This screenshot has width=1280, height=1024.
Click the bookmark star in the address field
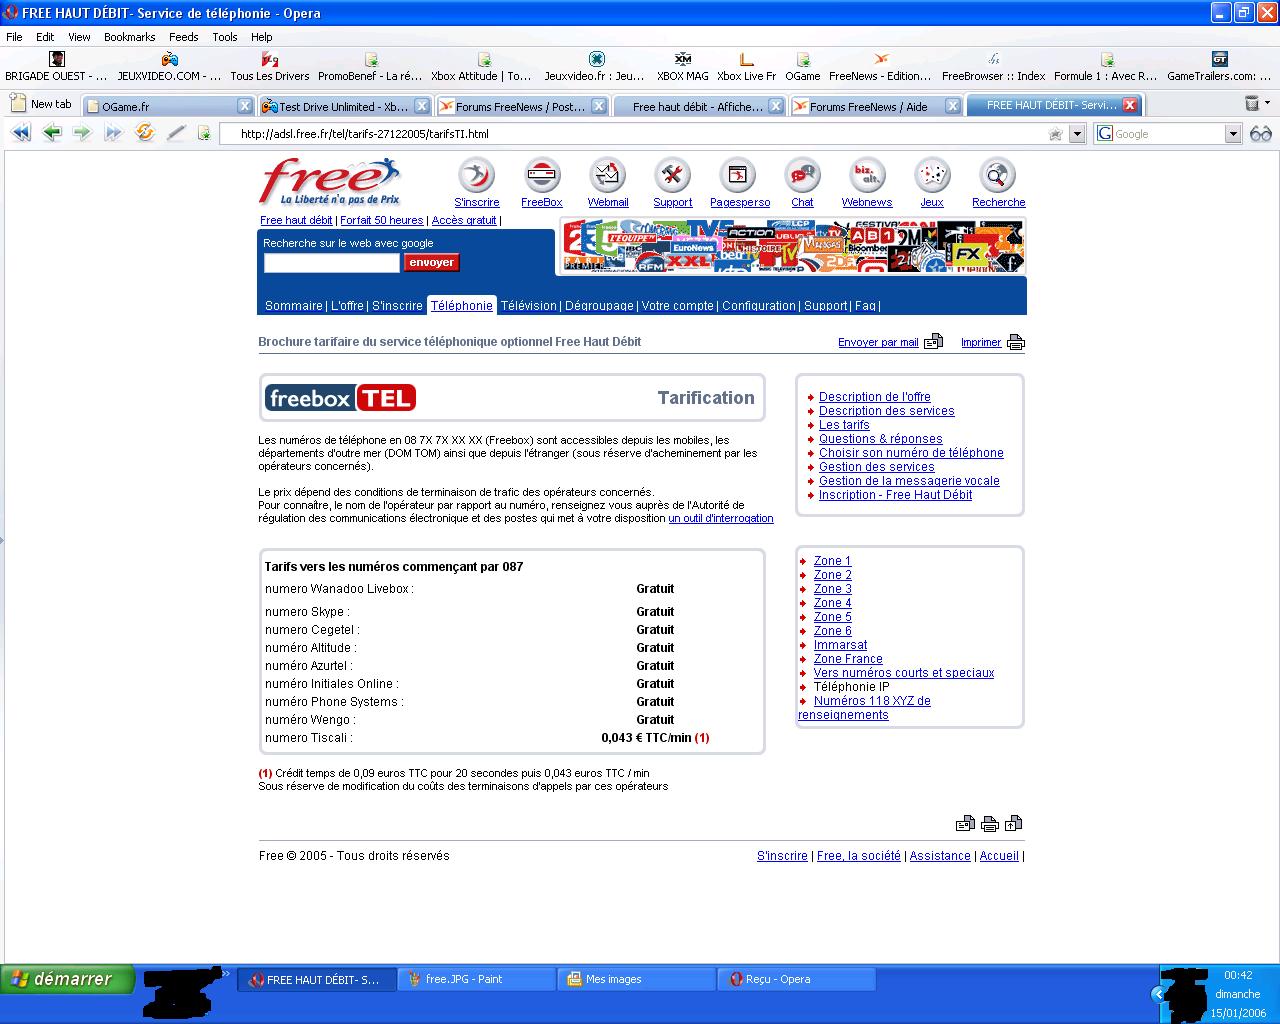[x=1055, y=134]
